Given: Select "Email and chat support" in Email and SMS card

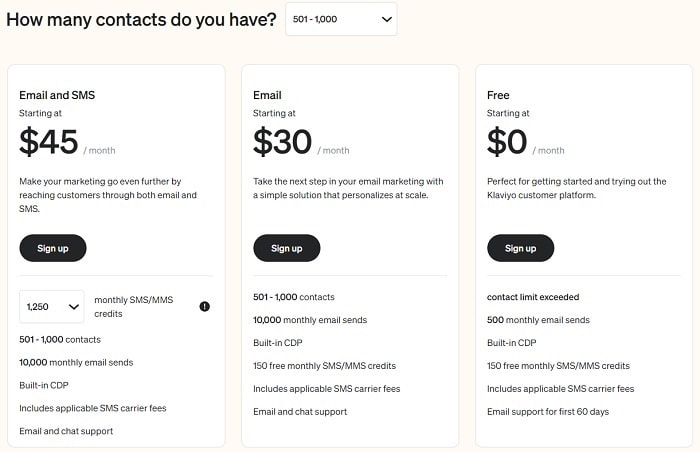Looking at the screenshot, I should click(x=66, y=431).
